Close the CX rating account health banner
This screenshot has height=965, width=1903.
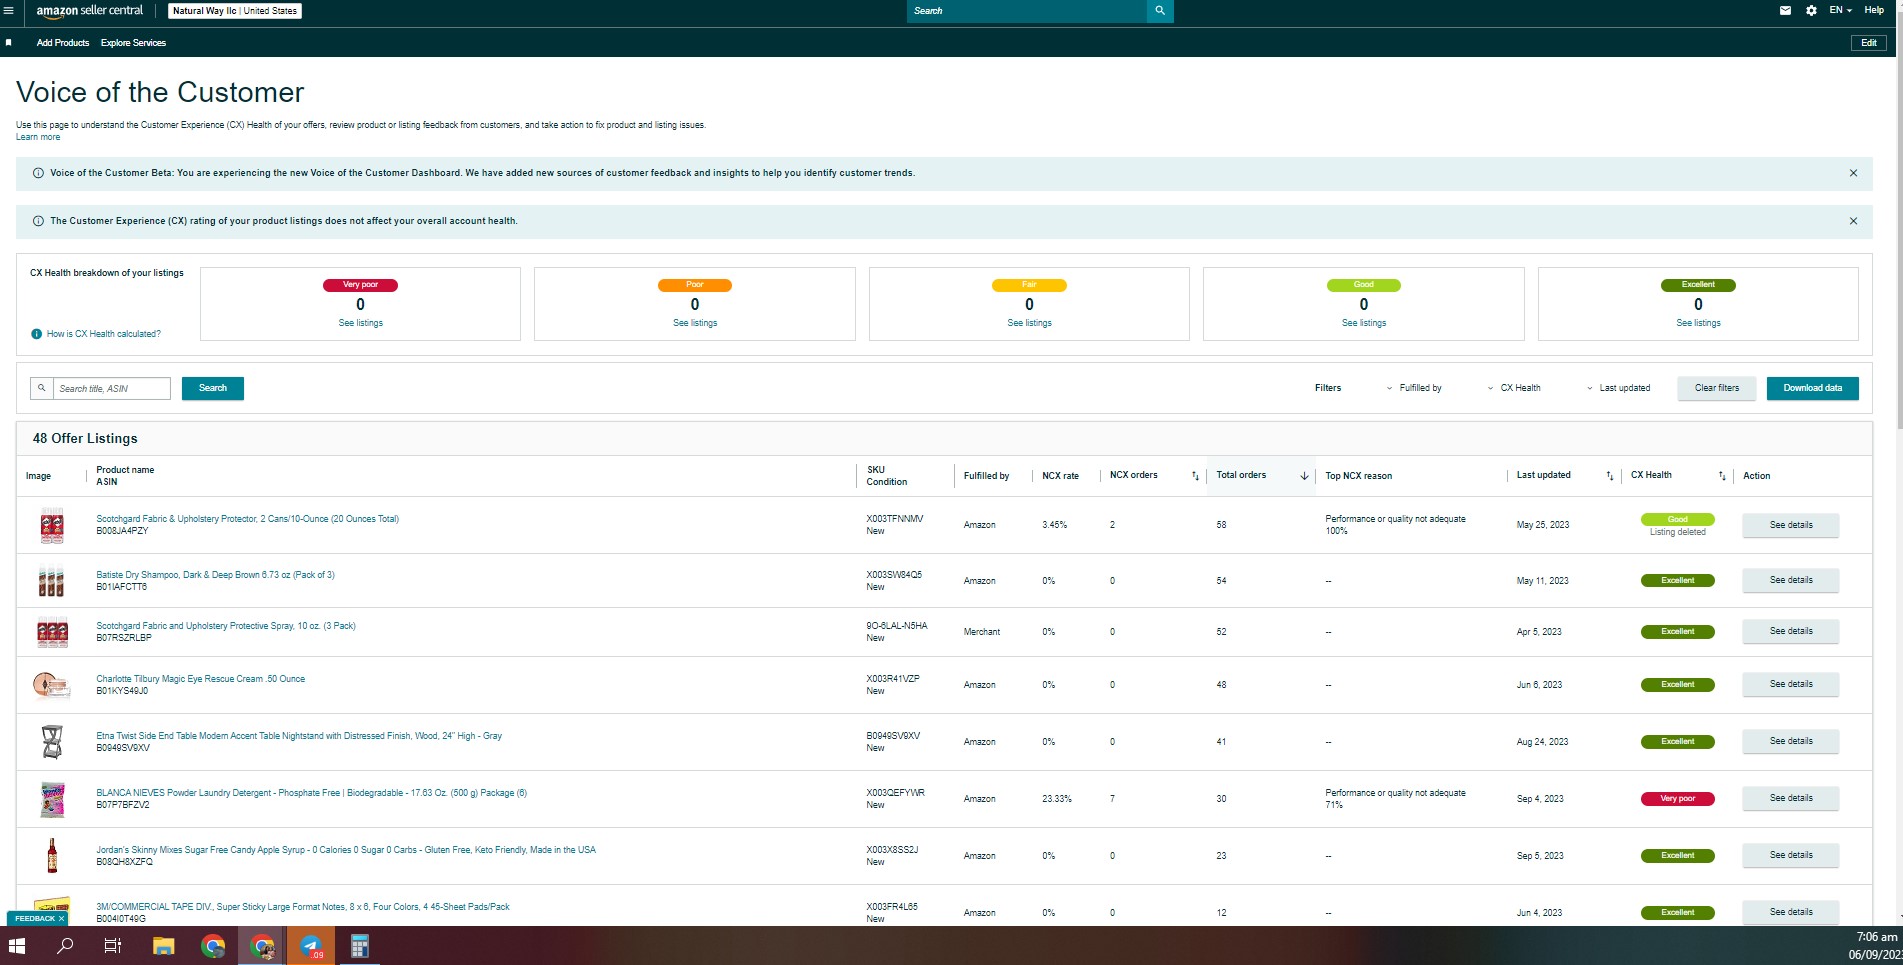pos(1853,221)
